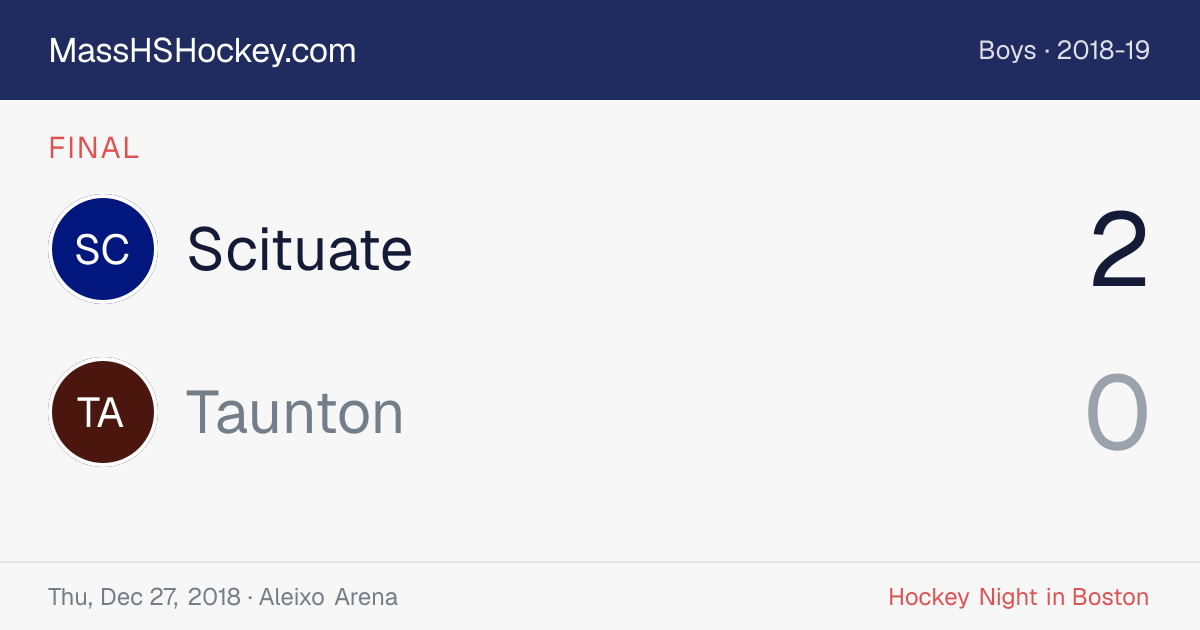View the Taunton team name

pos(295,412)
